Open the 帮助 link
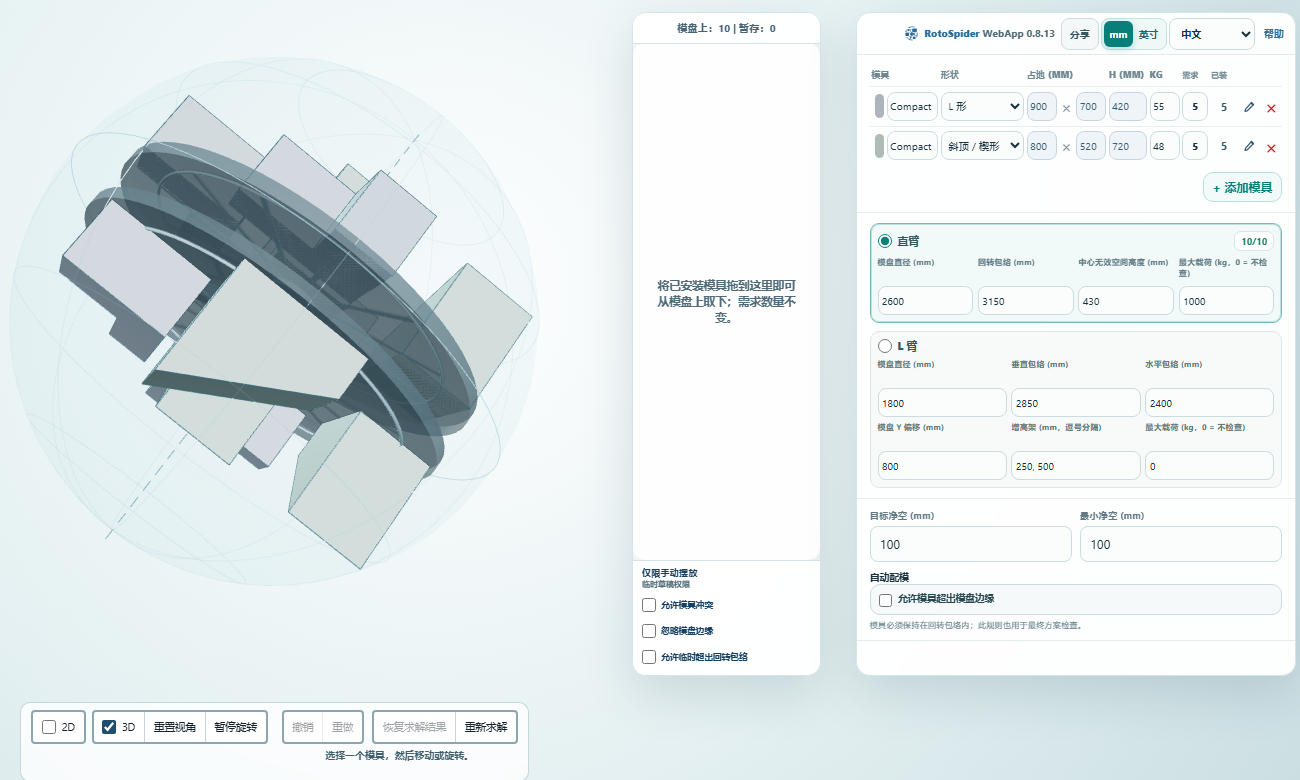The height and width of the screenshot is (780, 1300). click(1273, 34)
